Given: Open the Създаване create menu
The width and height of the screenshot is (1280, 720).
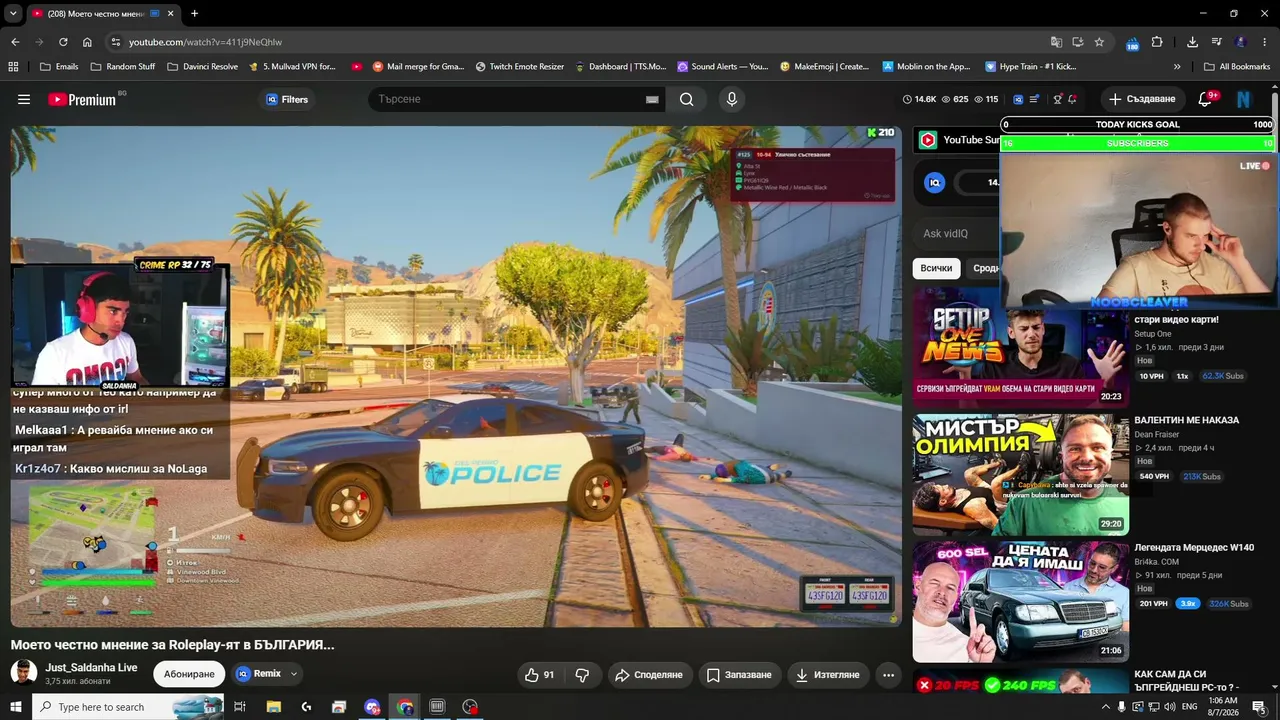Looking at the screenshot, I should pos(1142,99).
